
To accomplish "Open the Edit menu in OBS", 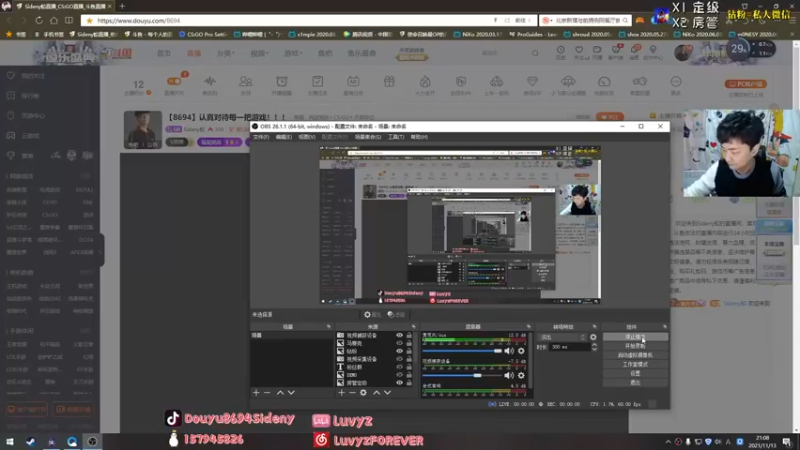I will pos(284,137).
